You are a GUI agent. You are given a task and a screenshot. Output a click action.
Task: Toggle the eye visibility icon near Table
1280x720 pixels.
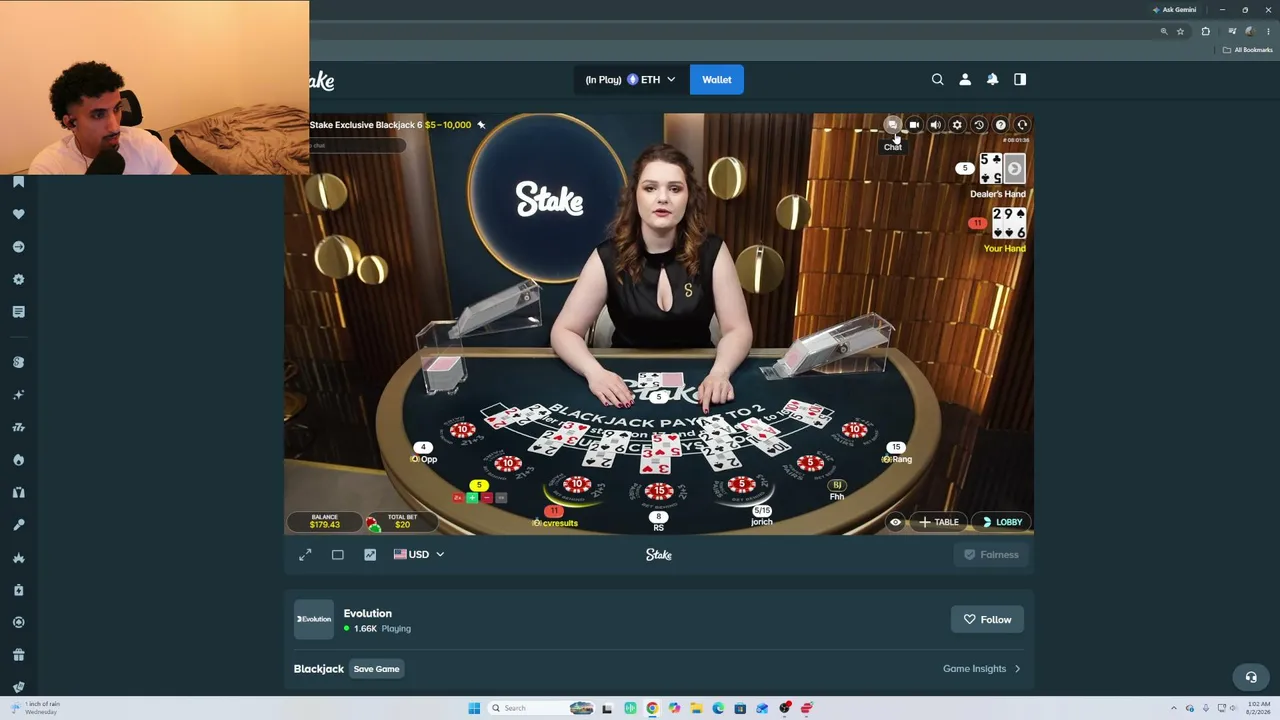[x=895, y=522]
